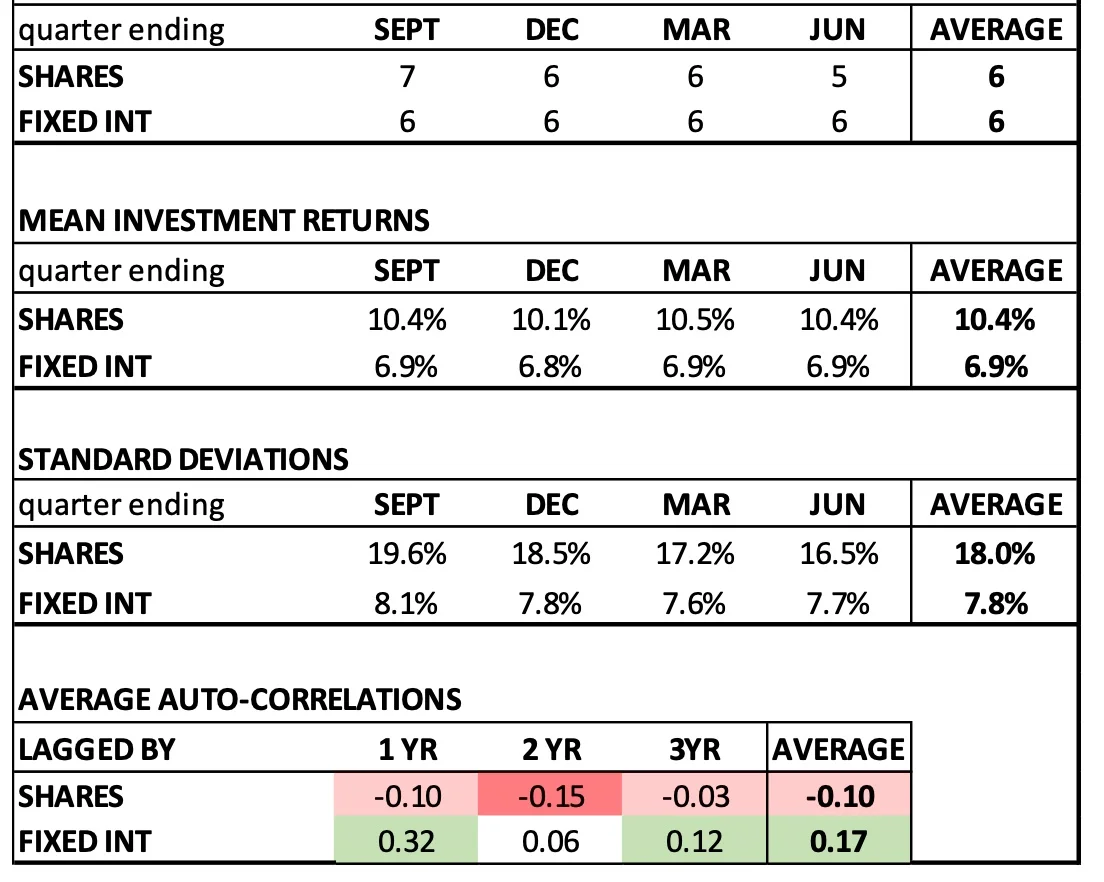The image size is (1104, 882).
Task: Click the bold 18.0% average standard deviation
Action: tap(995, 554)
